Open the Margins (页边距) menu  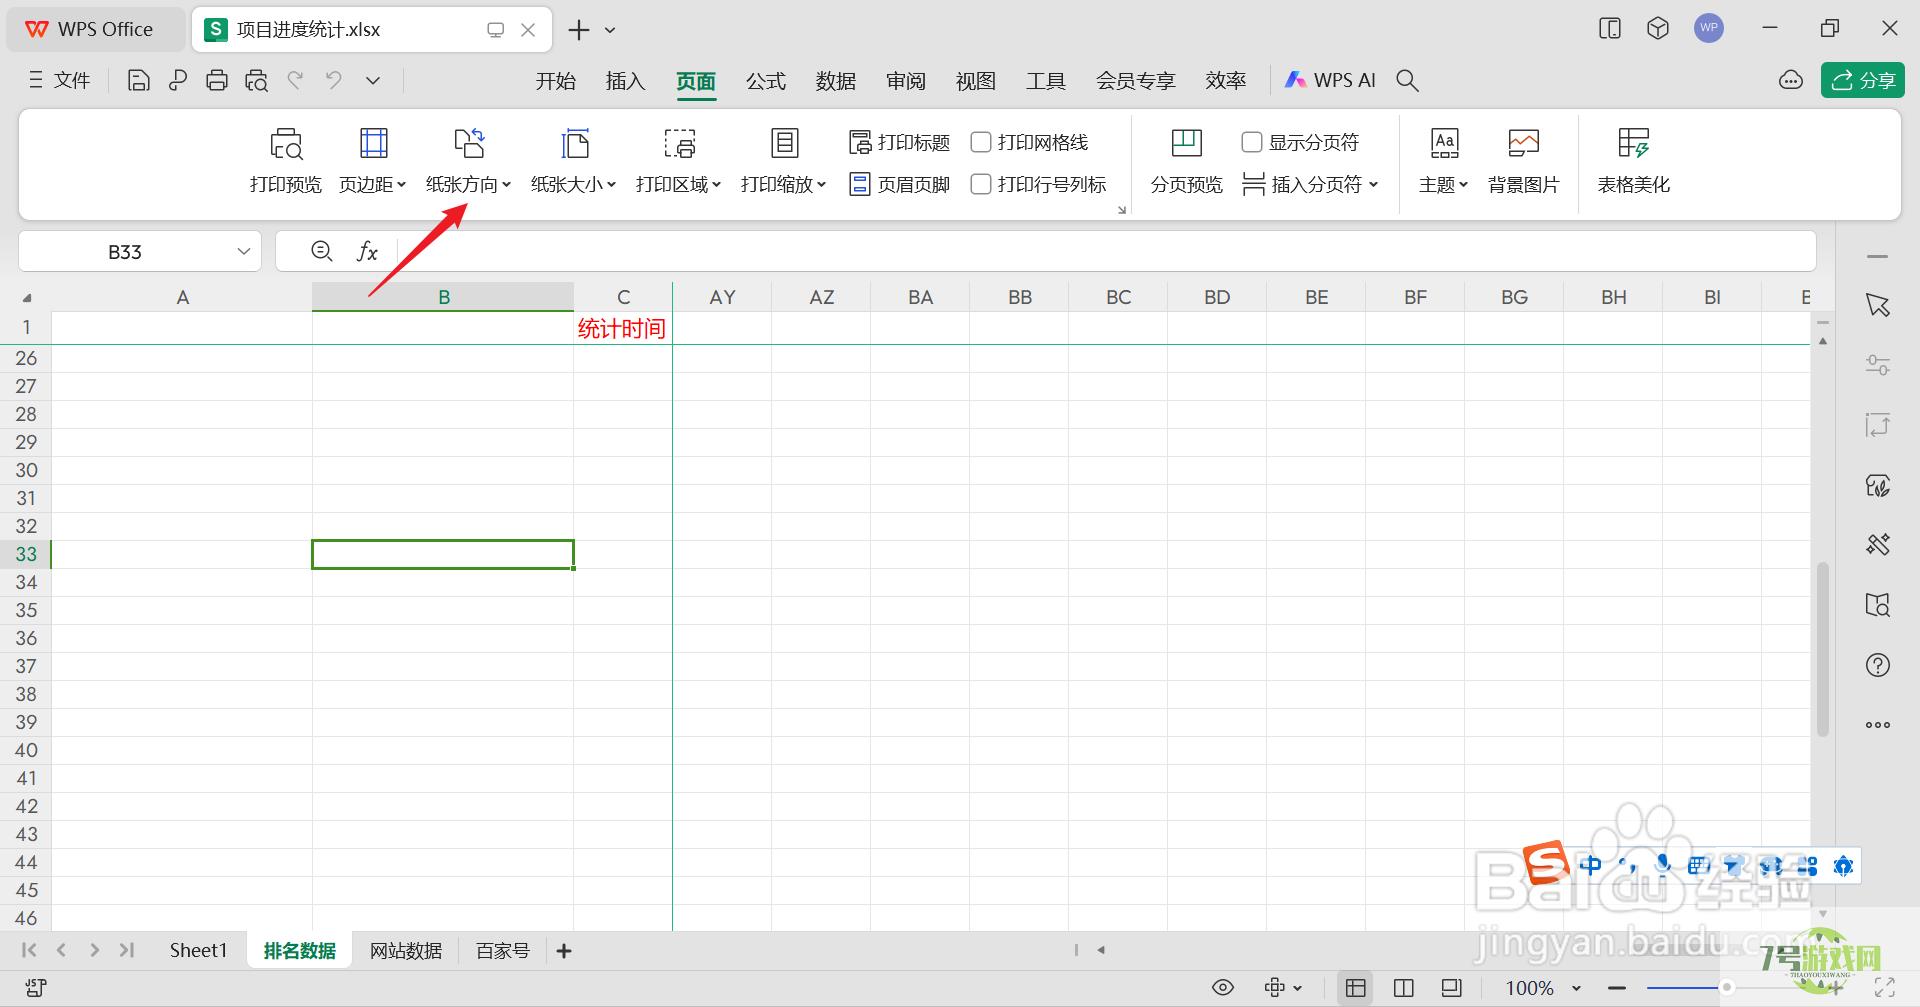pos(373,160)
